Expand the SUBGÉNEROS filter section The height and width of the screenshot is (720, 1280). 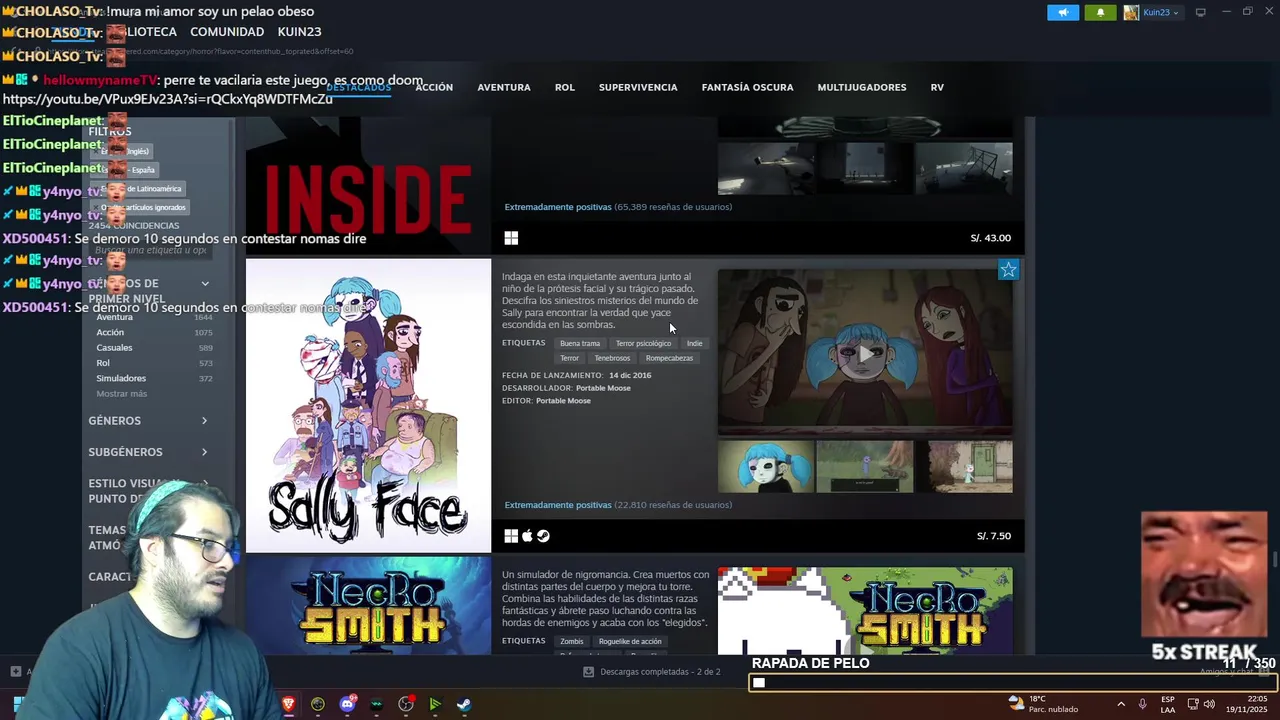click(148, 452)
